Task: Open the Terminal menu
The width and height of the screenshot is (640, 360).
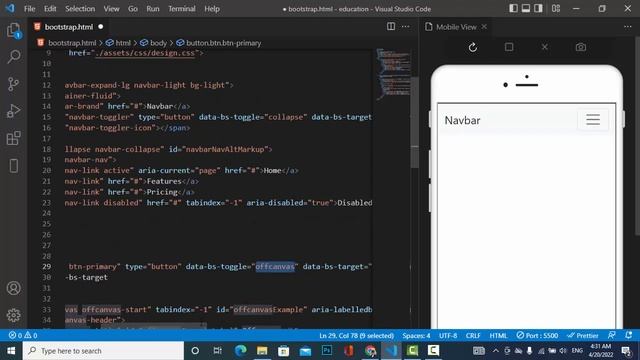Action: pyautogui.click(x=182, y=9)
